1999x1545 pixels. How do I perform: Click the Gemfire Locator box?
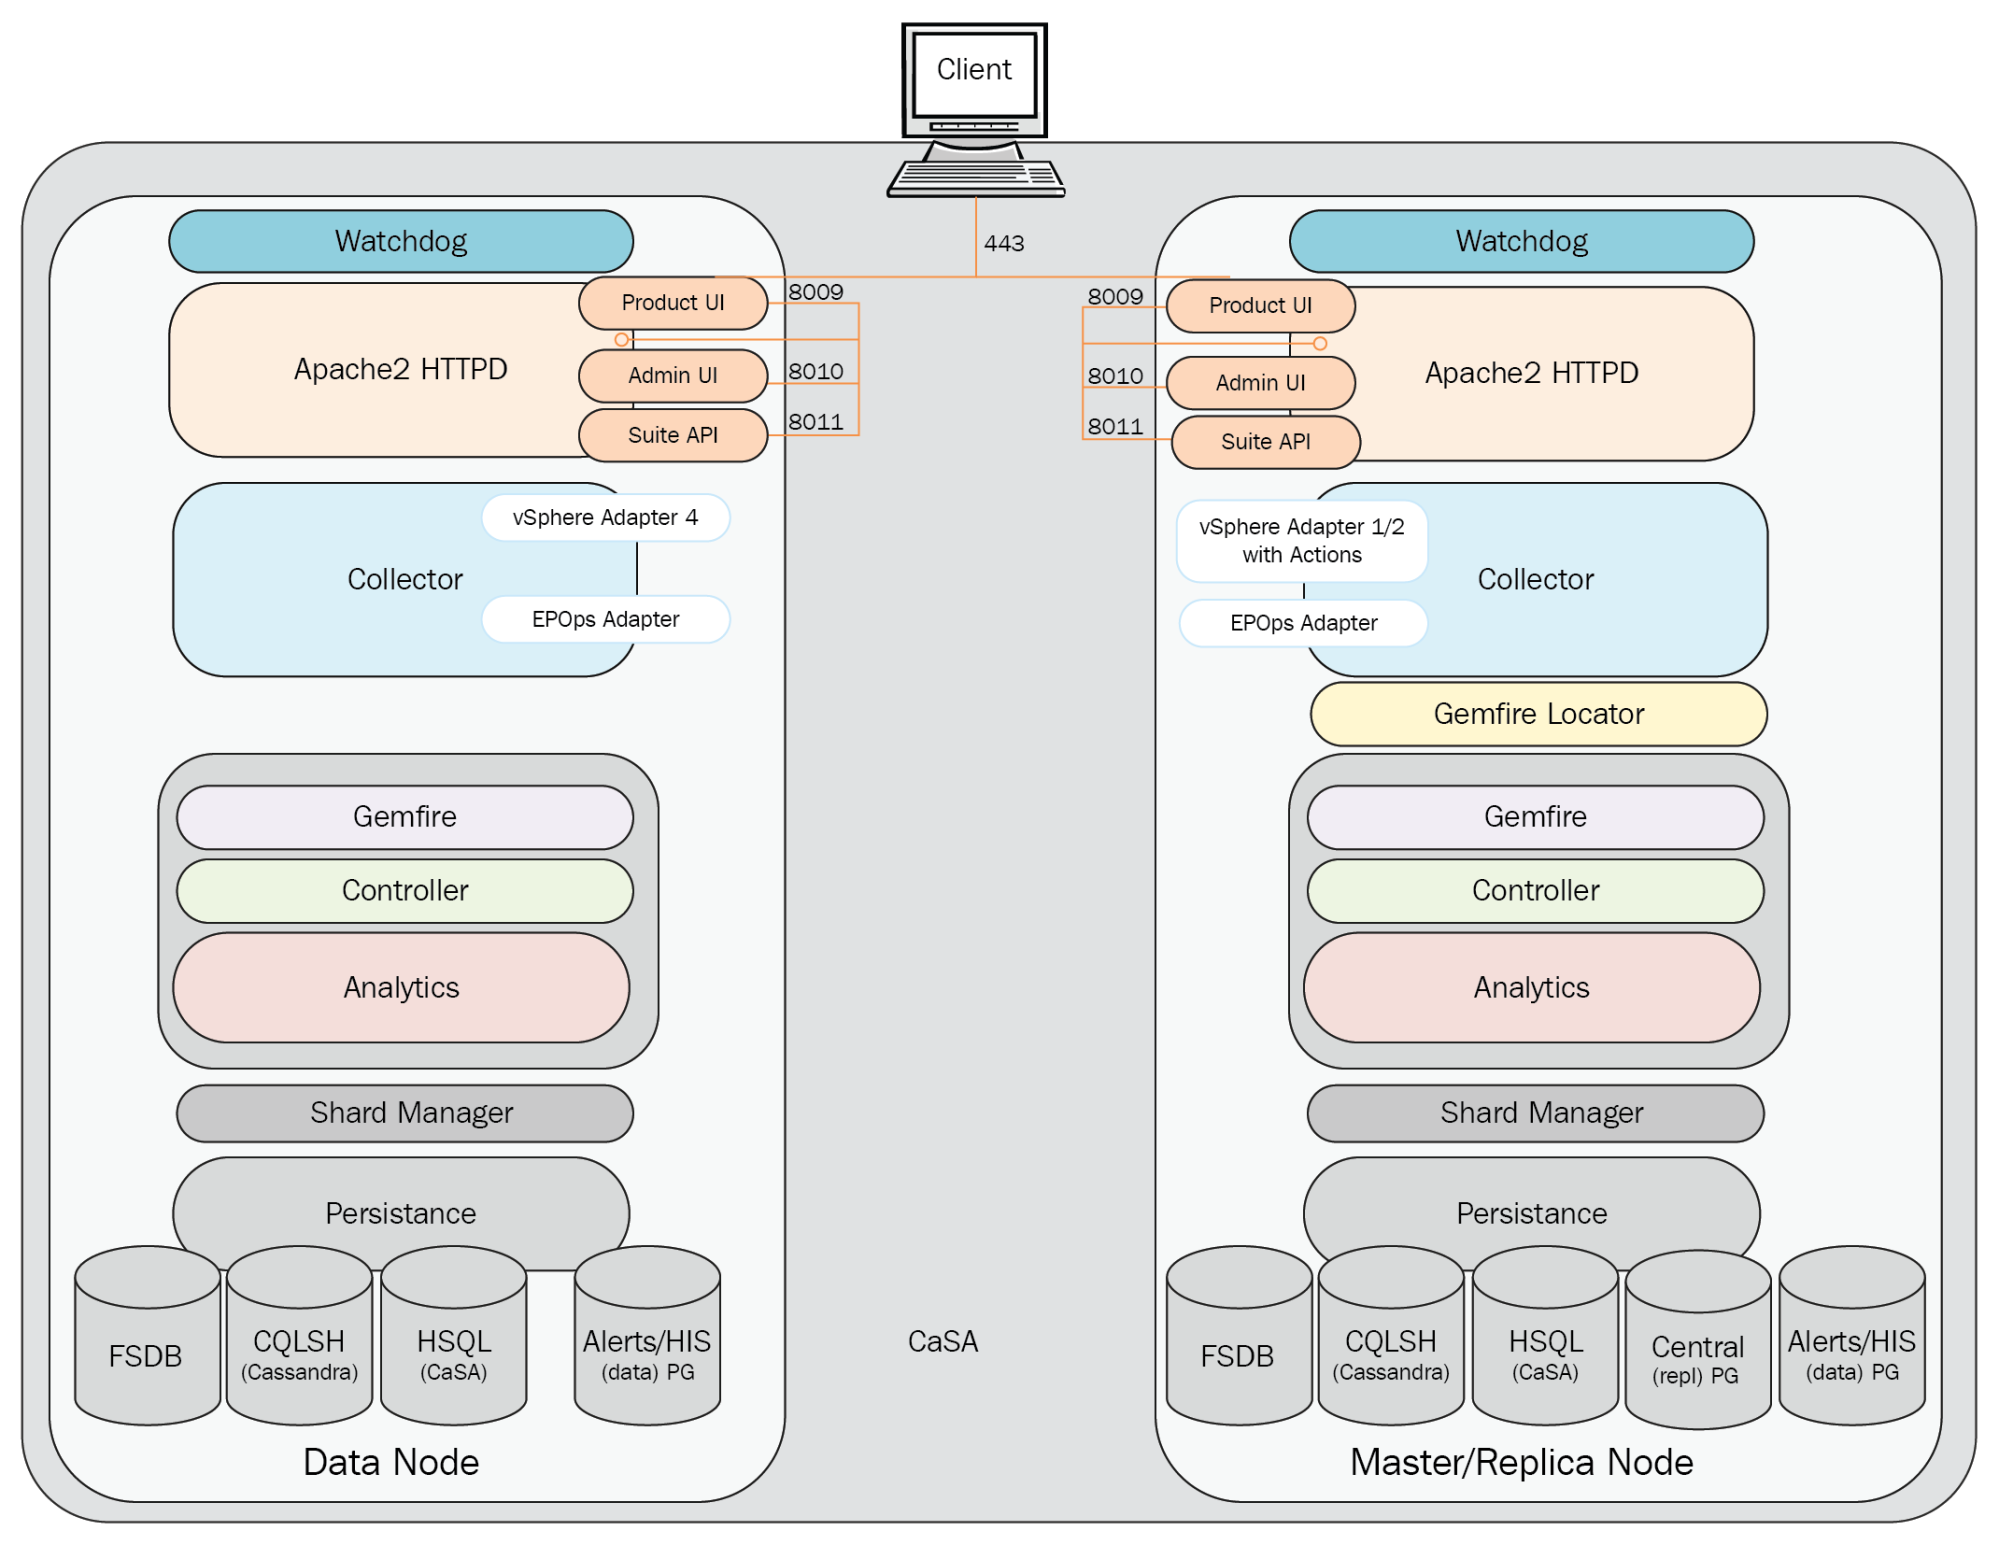1538,714
